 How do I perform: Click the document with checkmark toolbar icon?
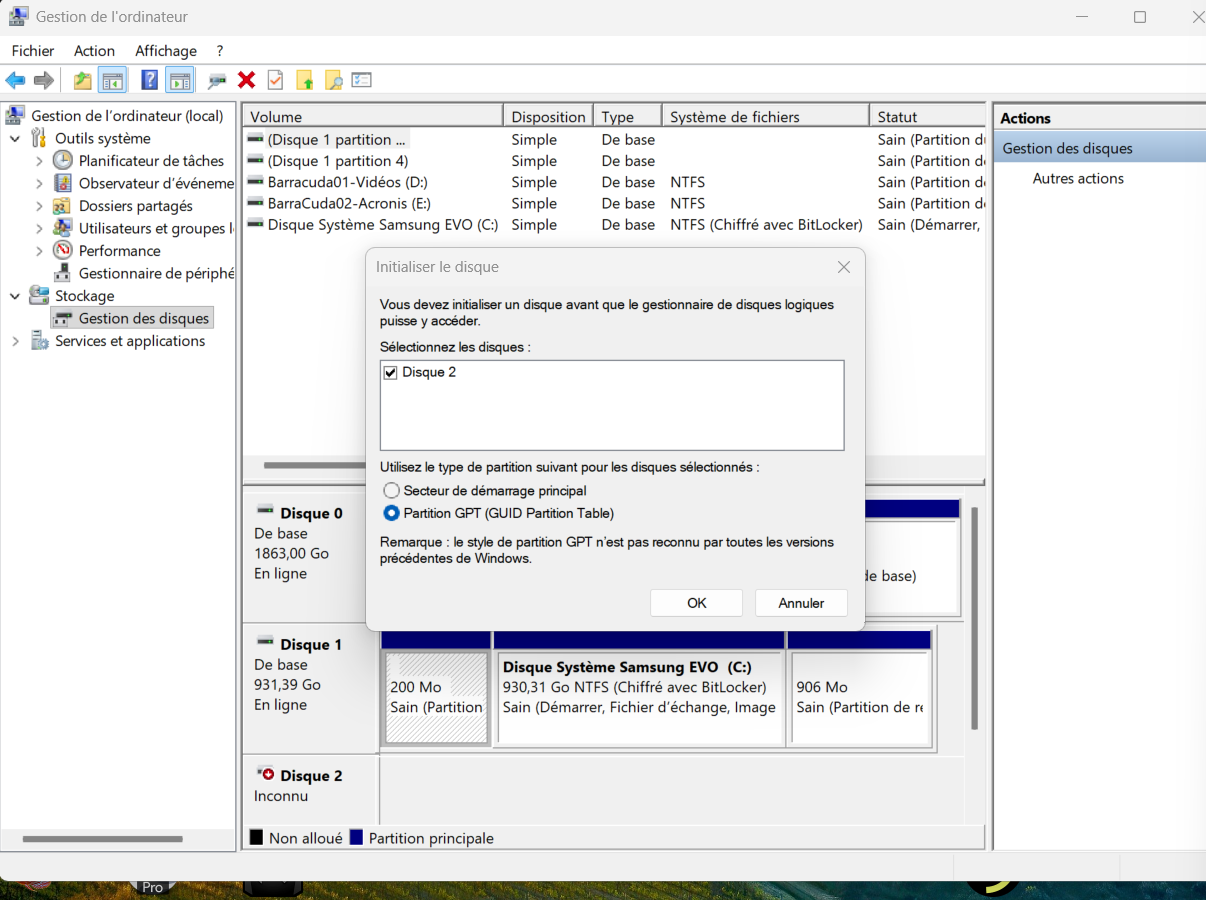coord(275,80)
